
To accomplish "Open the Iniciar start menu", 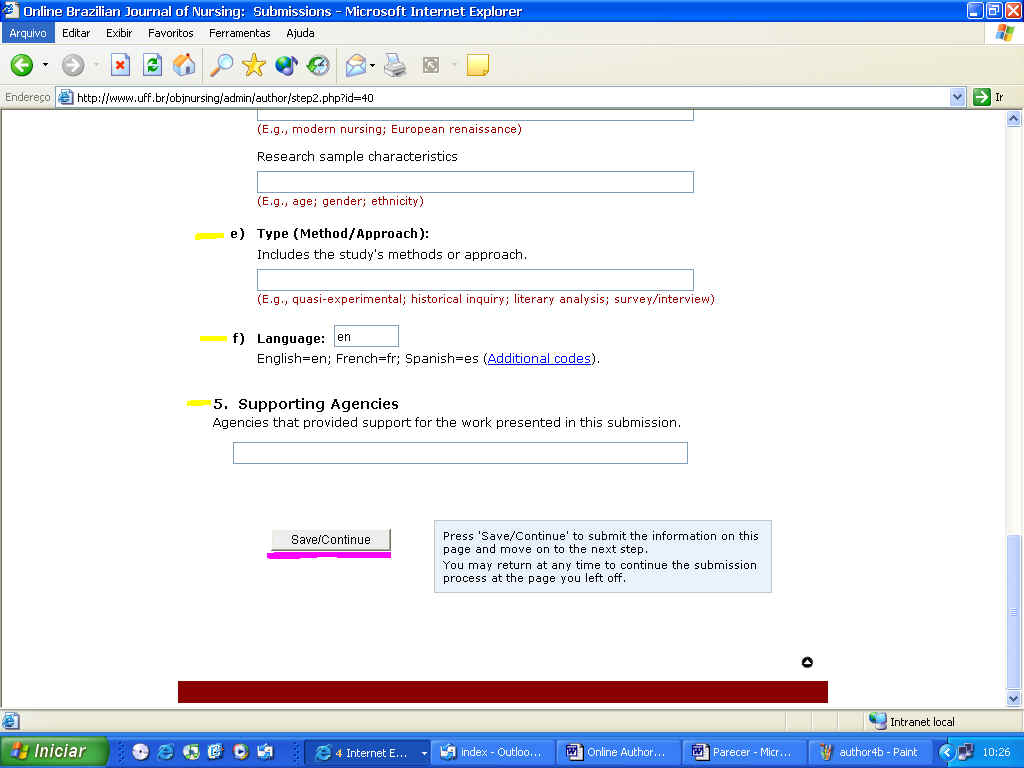I will [x=54, y=751].
